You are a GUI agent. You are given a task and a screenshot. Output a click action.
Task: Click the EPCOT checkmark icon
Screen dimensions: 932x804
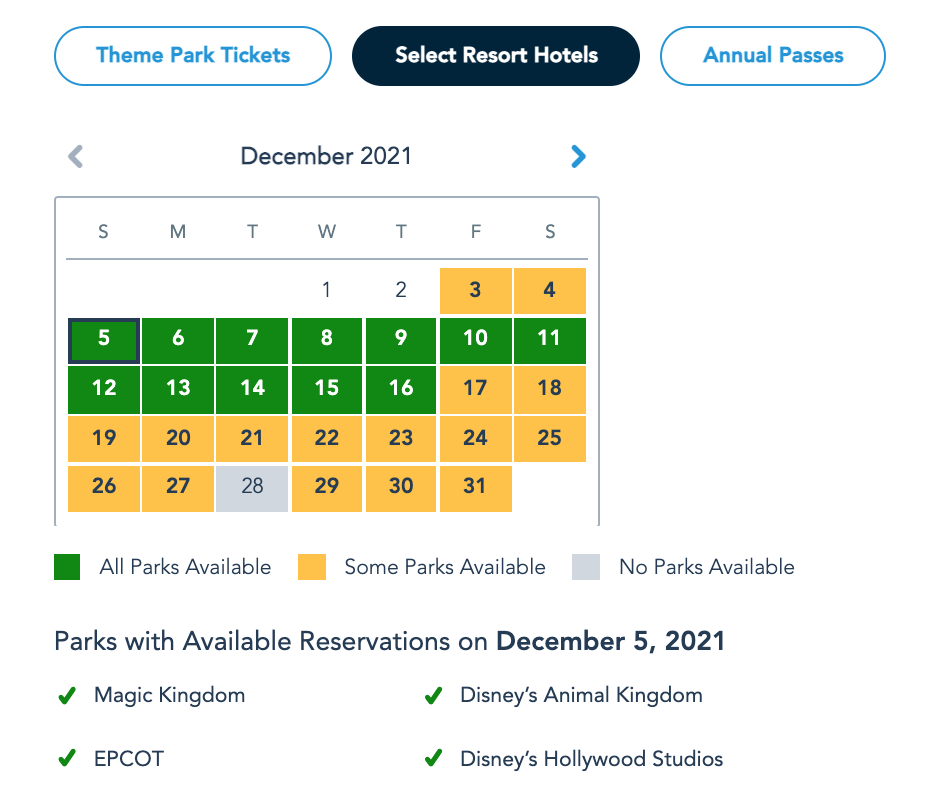pyautogui.click(x=67, y=759)
